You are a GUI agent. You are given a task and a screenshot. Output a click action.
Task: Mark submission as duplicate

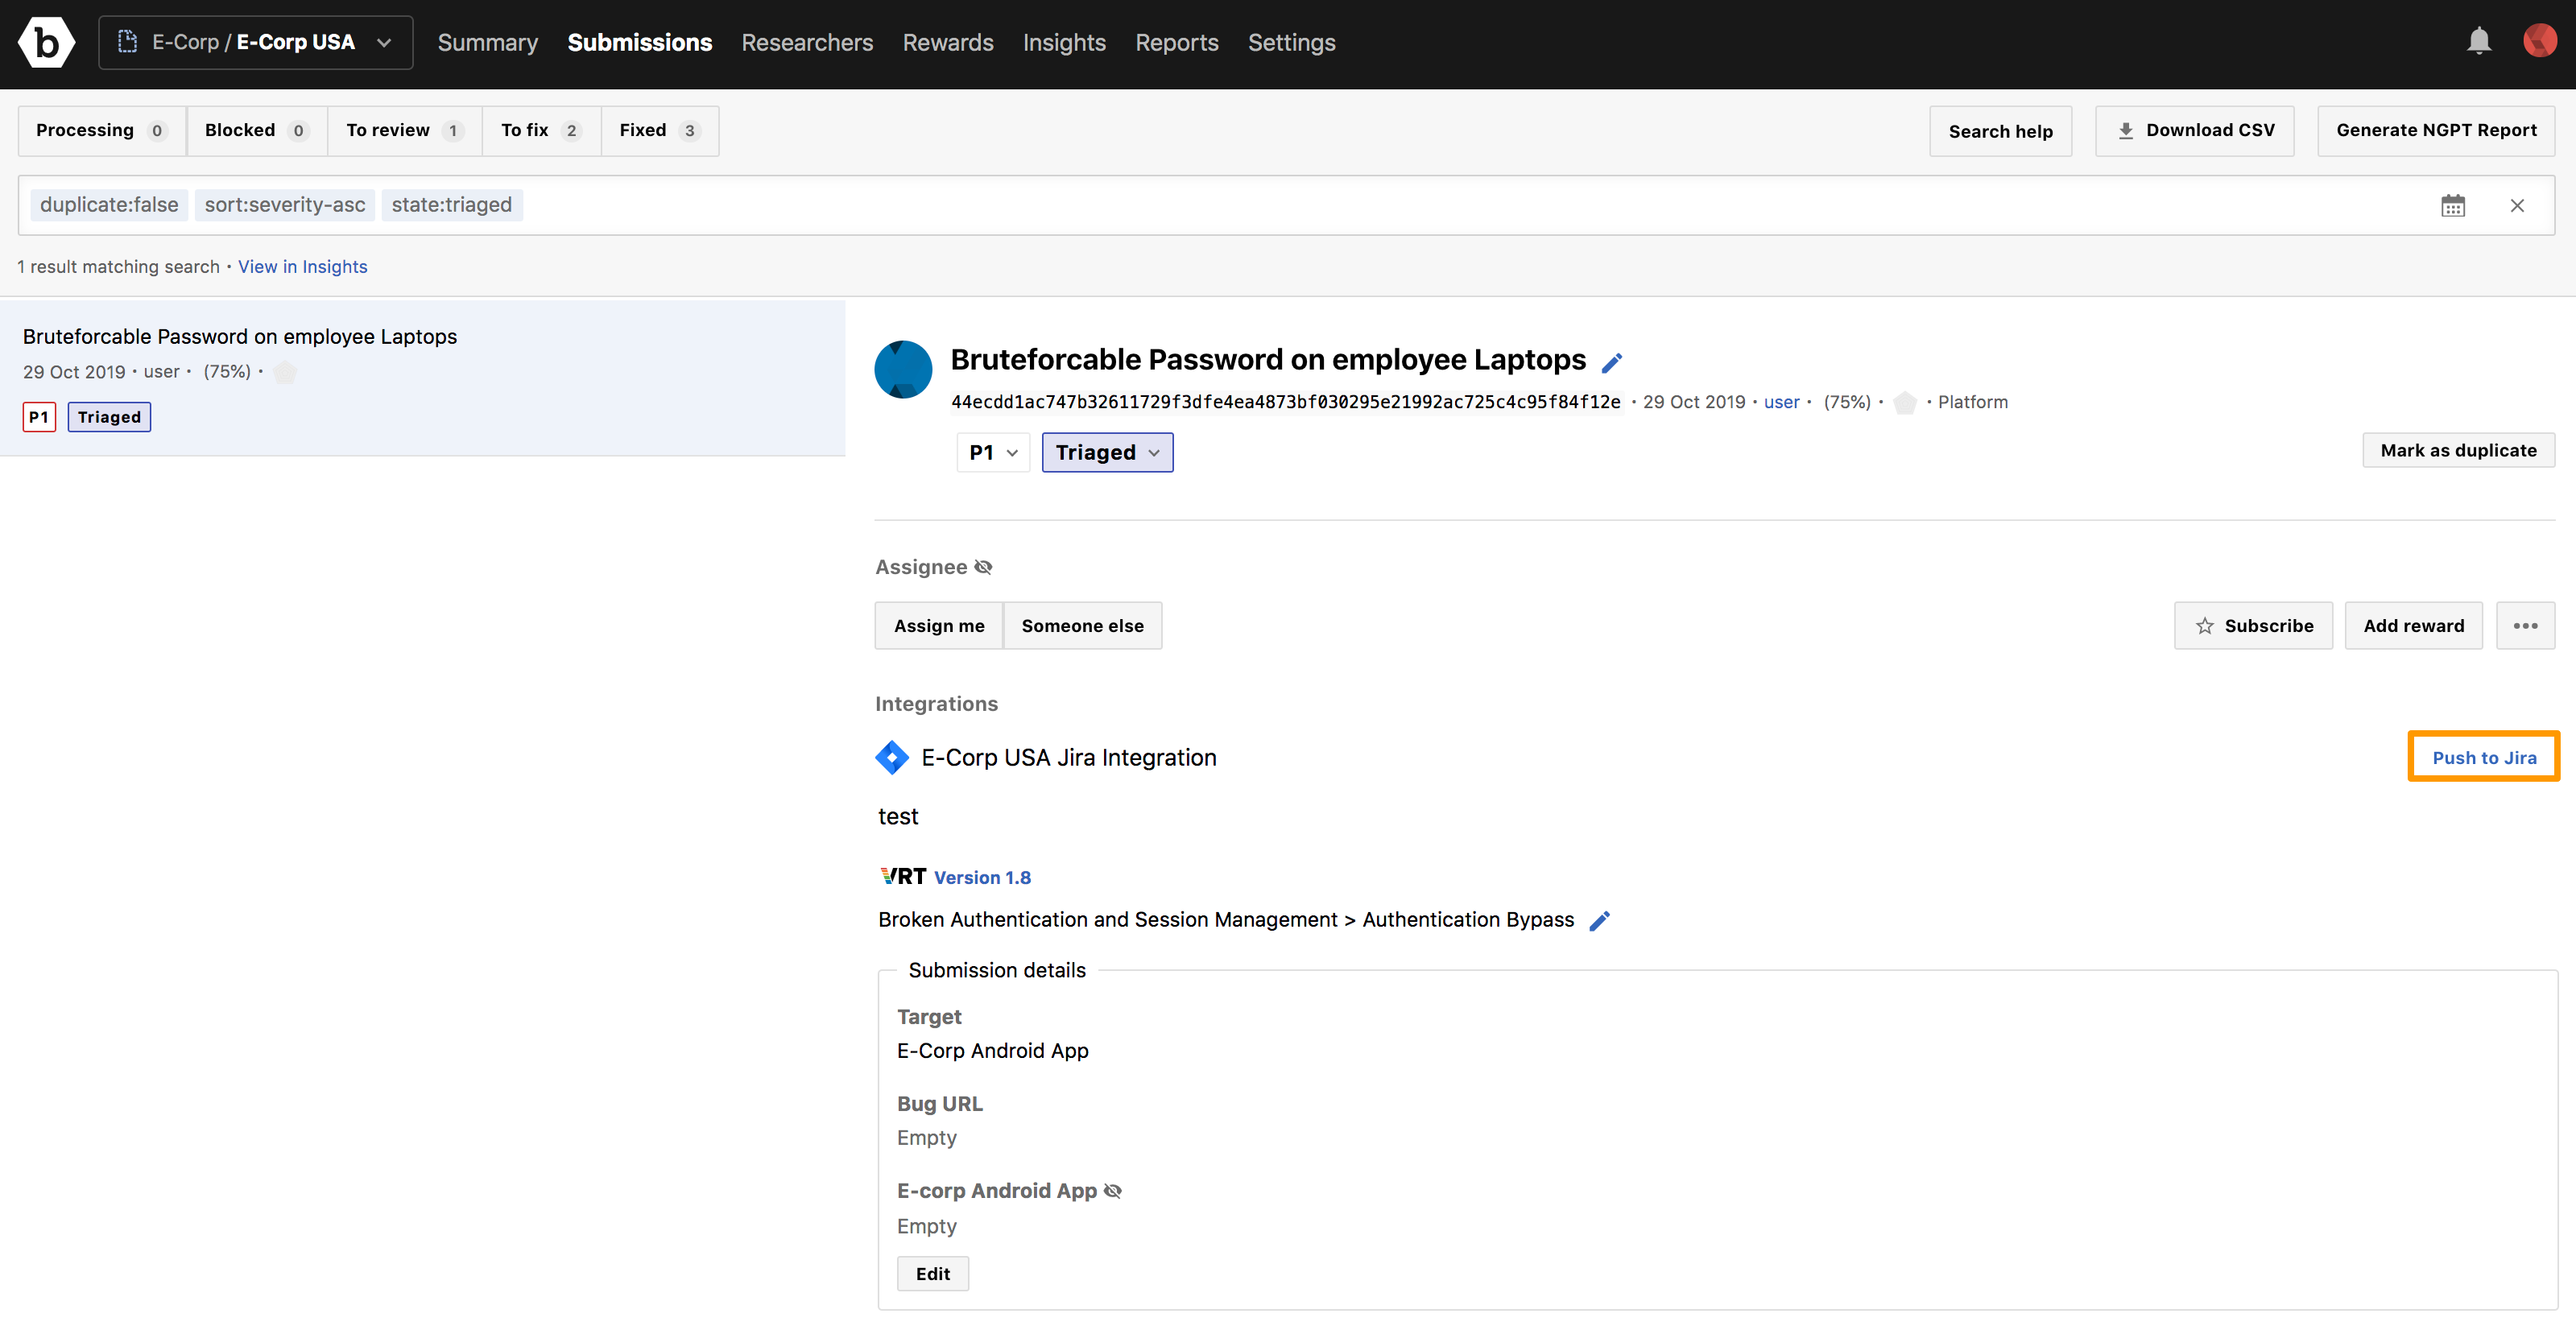tap(2458, 450)
